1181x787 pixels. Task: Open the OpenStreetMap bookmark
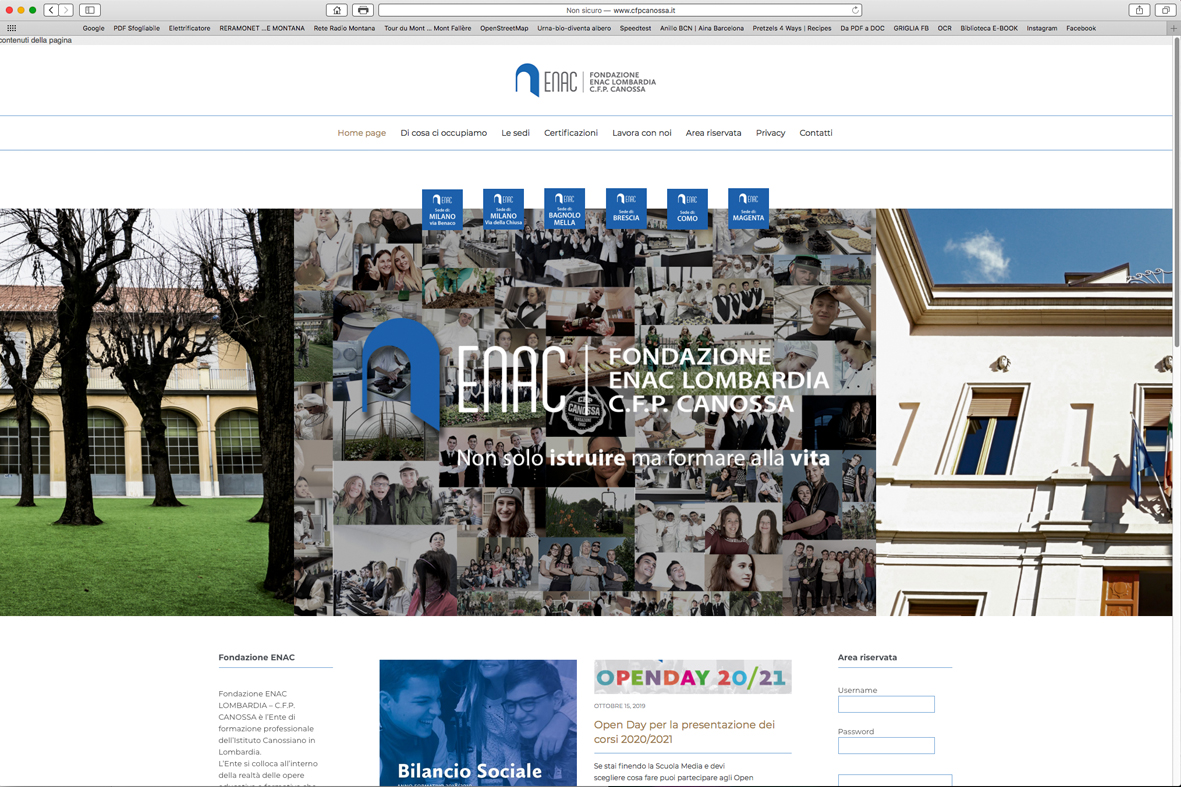point(504,28)
